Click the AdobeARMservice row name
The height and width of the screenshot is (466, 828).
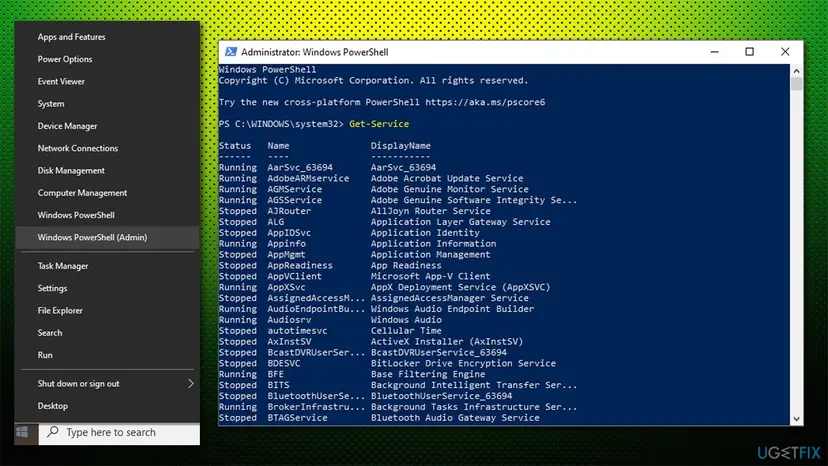pyautogui.click(x=308, y=178)
